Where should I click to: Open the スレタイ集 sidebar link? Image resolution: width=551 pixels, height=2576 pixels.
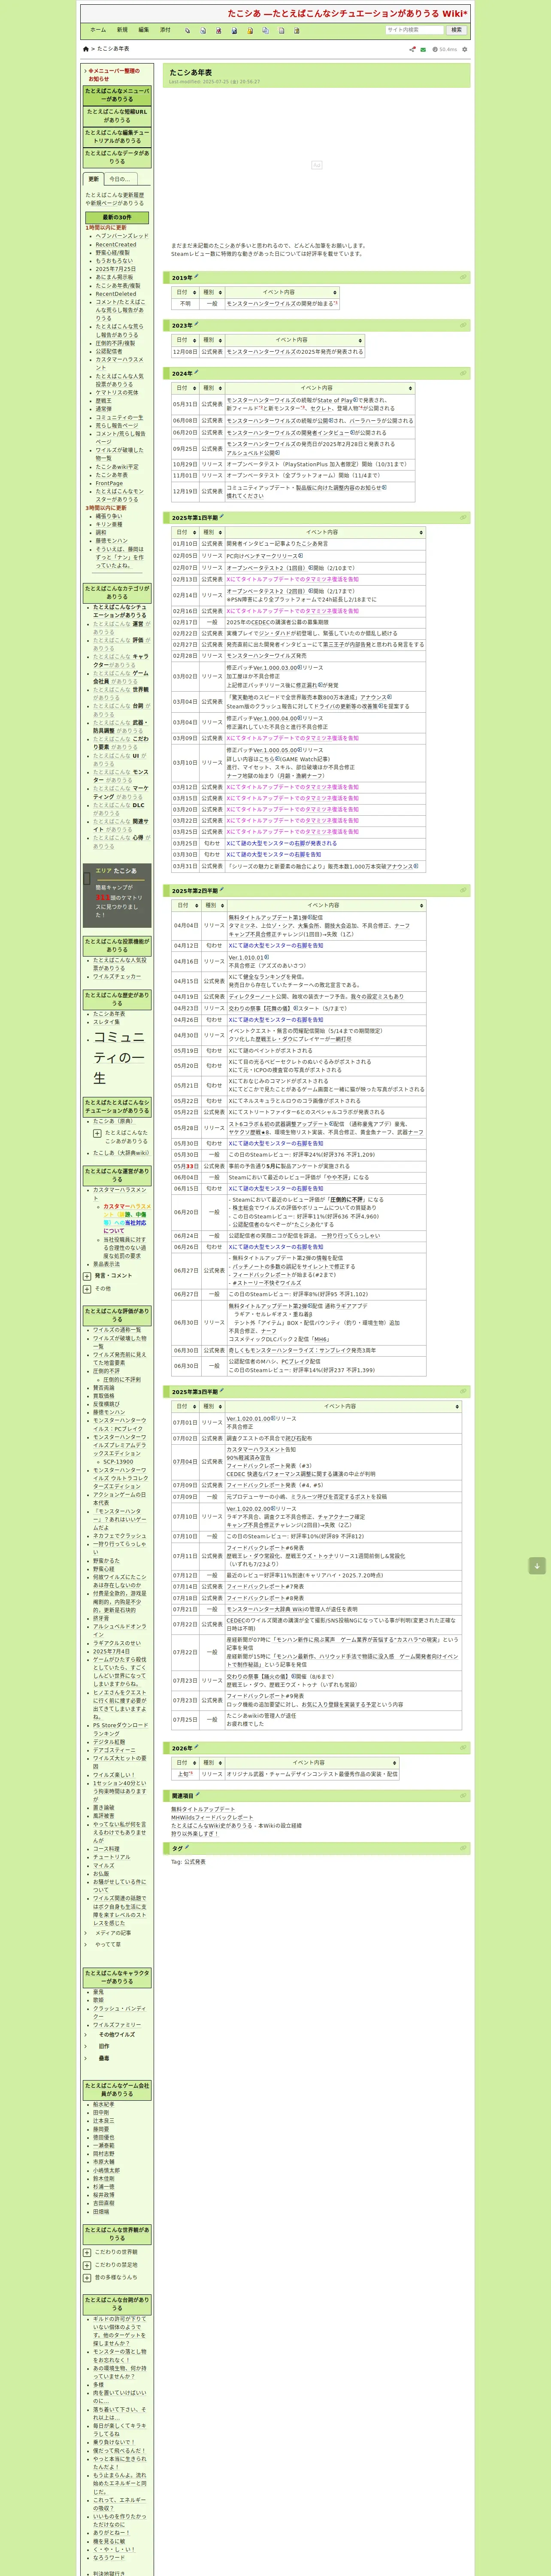[x=106, y=1022]
